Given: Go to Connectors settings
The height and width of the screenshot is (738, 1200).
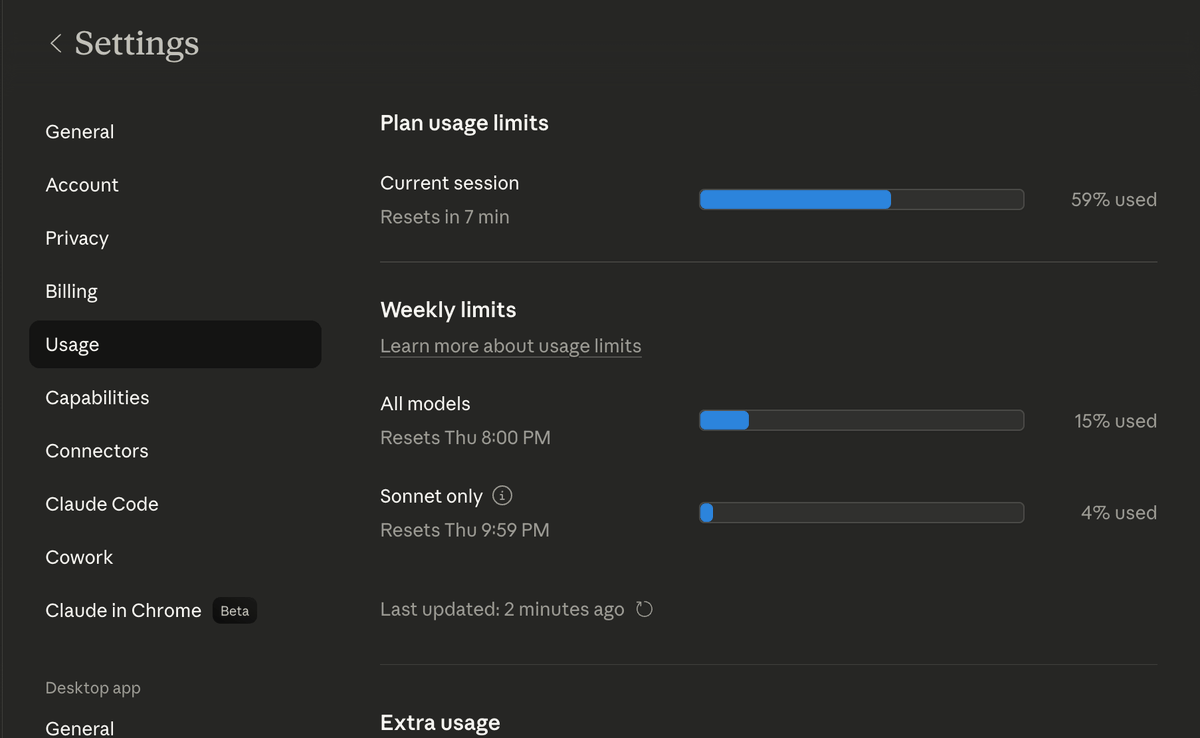Looking at the screenshot, I should tap(175, 451).
